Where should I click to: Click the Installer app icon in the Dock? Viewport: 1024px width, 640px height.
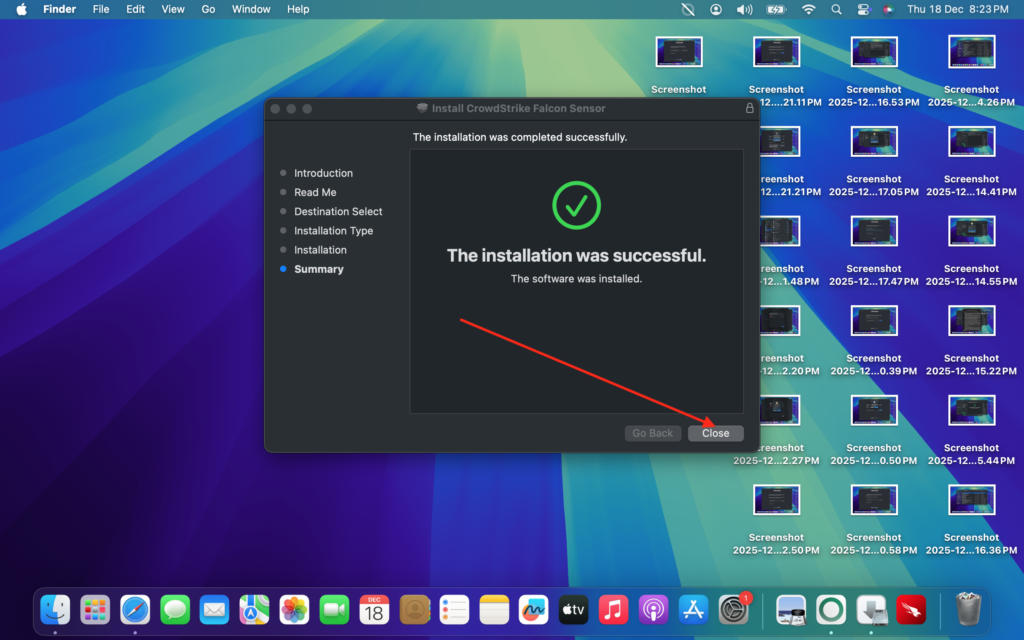coord(871,610)
